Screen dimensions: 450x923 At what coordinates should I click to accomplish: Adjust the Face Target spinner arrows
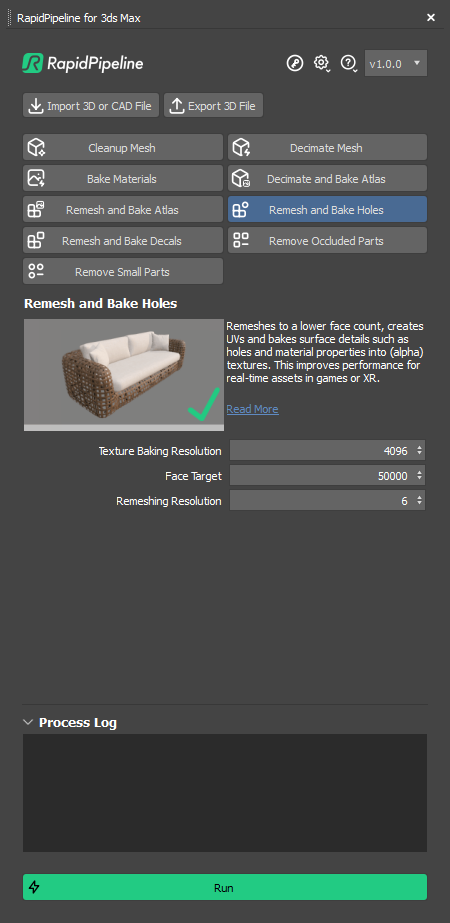pyautogui.click(x=419, y=475)
